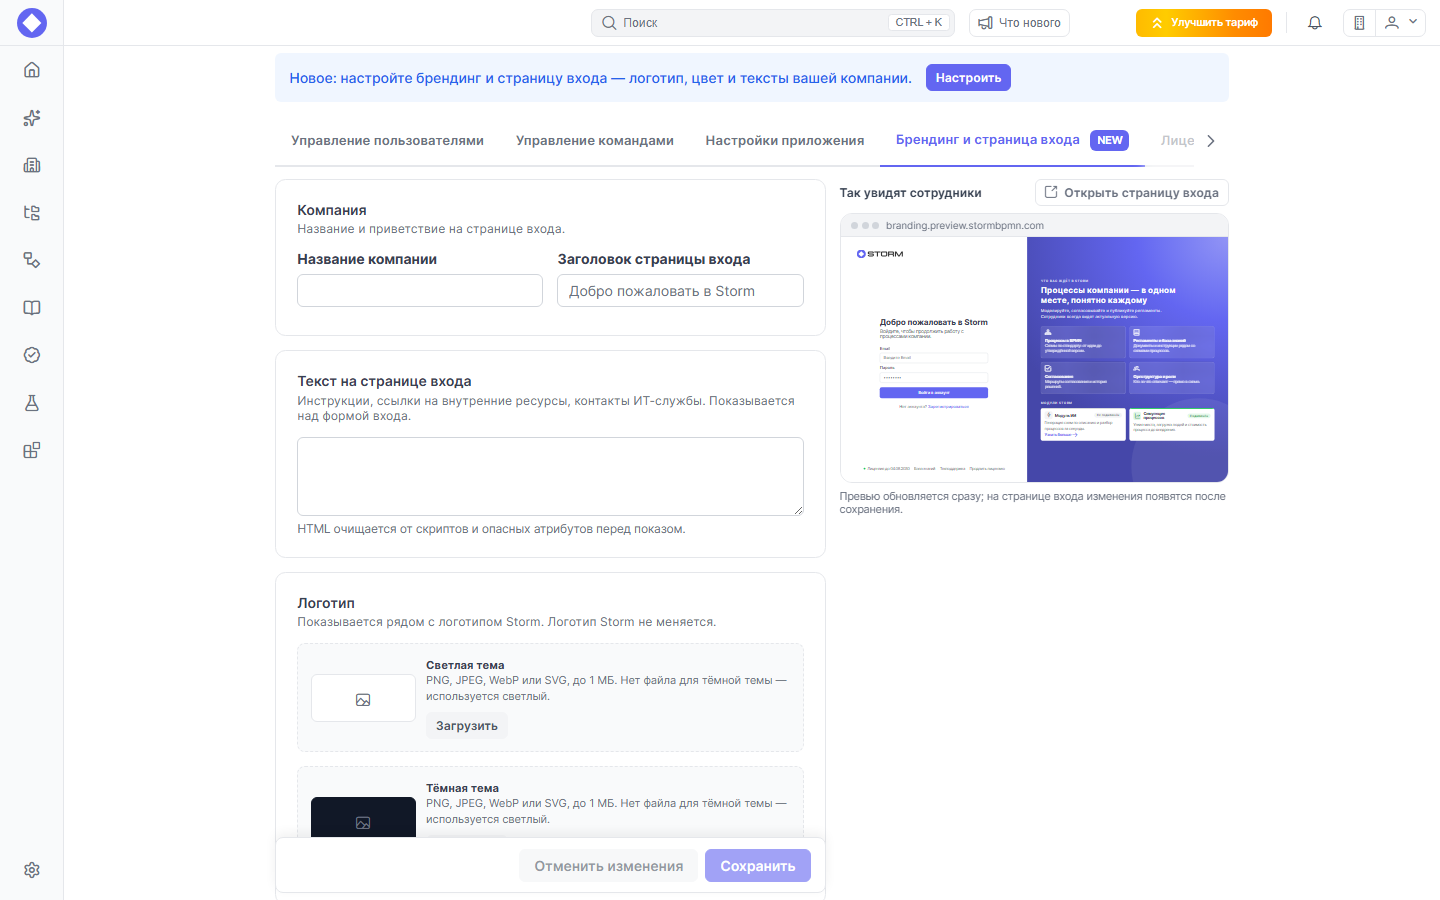Click the organization building icon in the header

click(x=1359, y=23)
